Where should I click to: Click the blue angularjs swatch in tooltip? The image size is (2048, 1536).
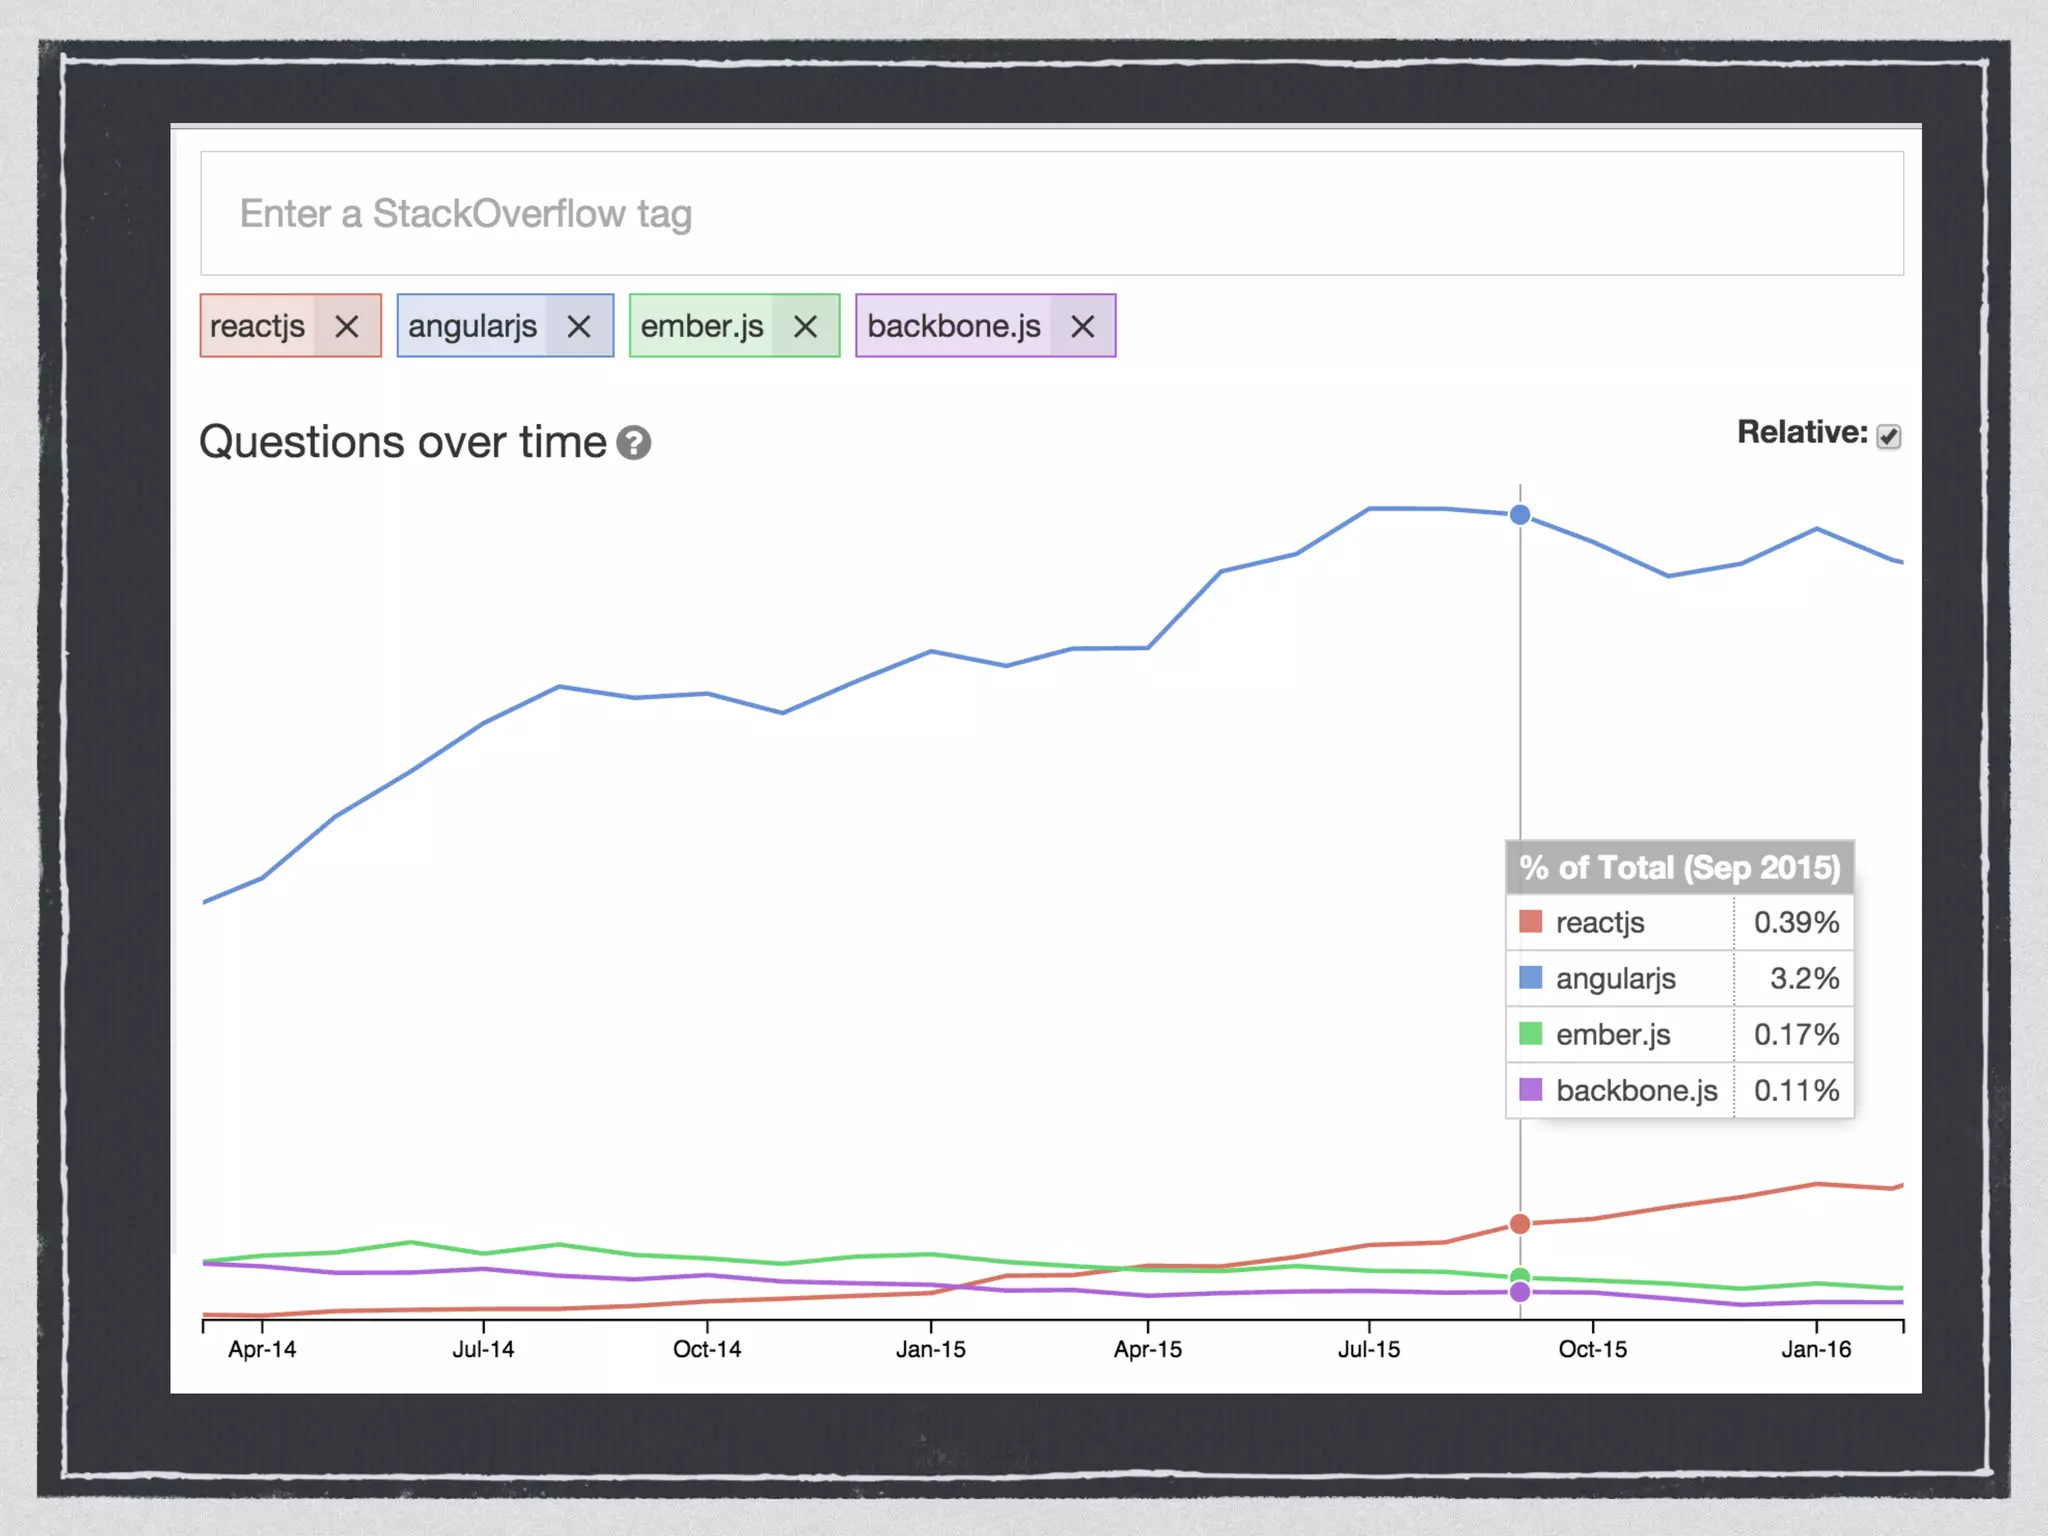[x=1531, y=977]
